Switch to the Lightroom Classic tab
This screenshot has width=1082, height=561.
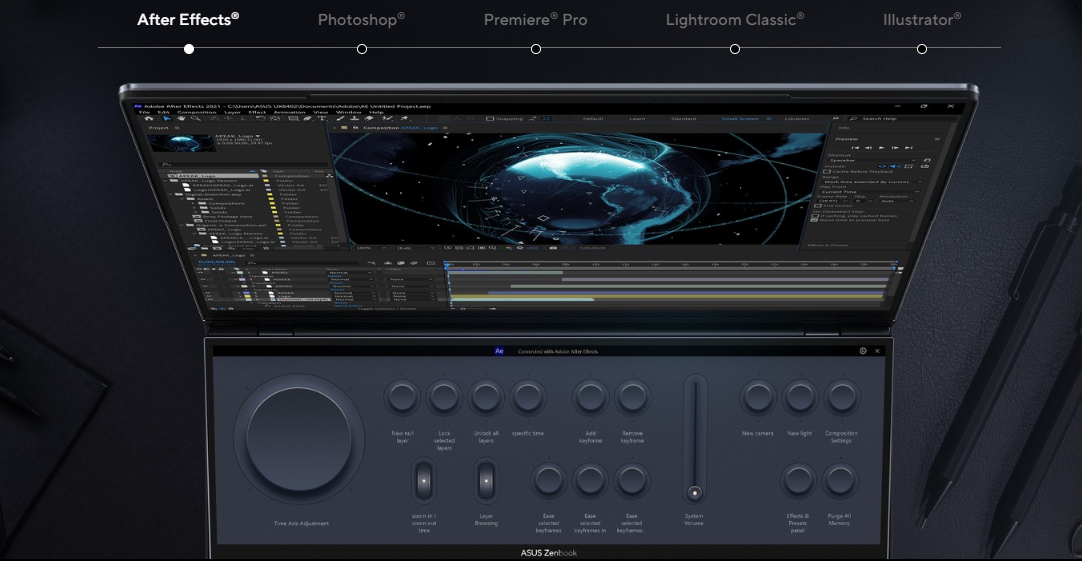coord(735,20)
